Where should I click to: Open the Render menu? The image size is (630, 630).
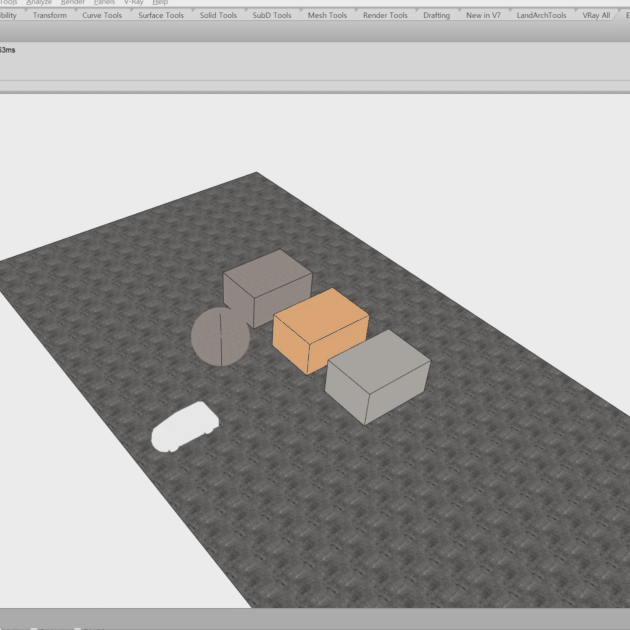click(73, 3)
